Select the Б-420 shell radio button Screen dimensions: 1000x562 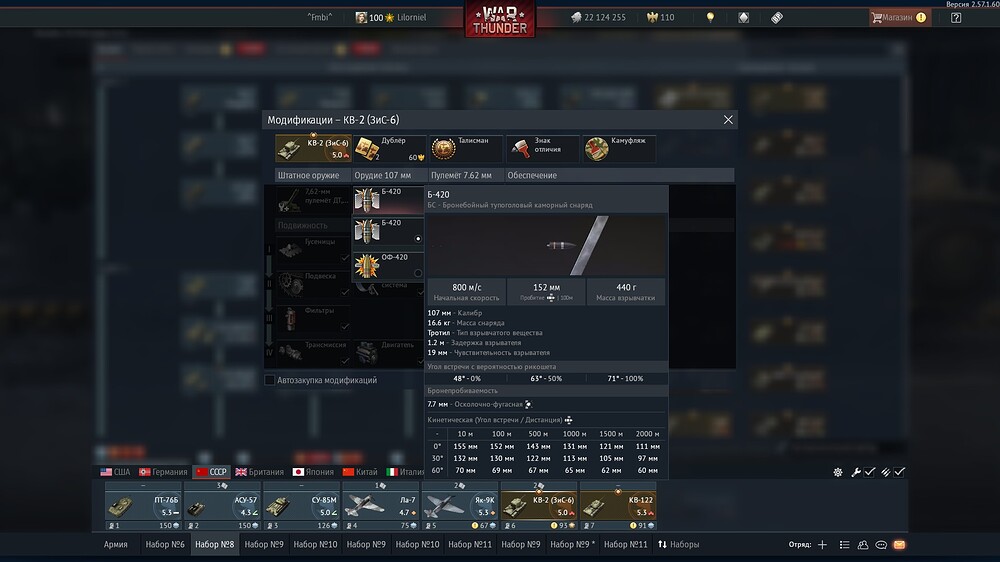(418, 239)
